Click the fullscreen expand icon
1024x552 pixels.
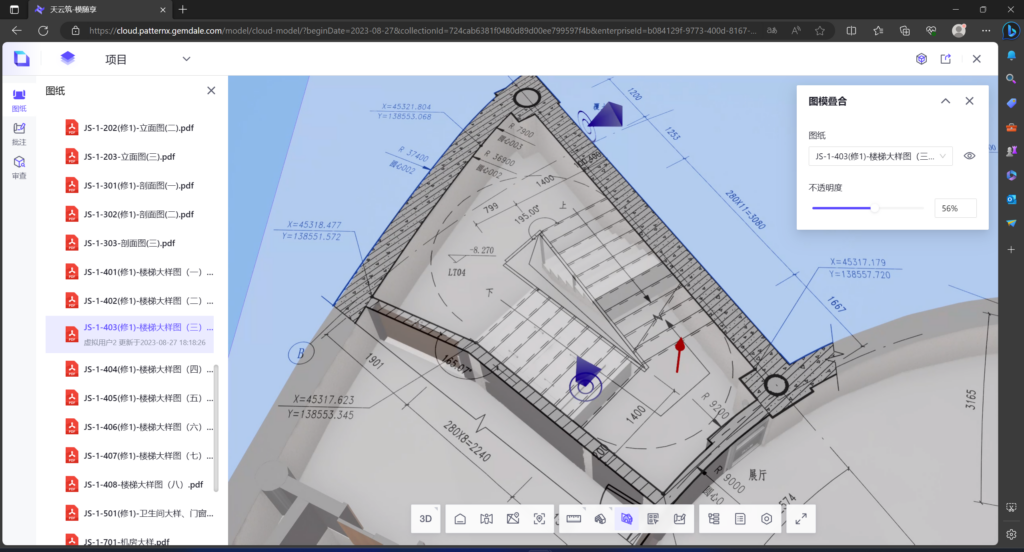[801, 519]
